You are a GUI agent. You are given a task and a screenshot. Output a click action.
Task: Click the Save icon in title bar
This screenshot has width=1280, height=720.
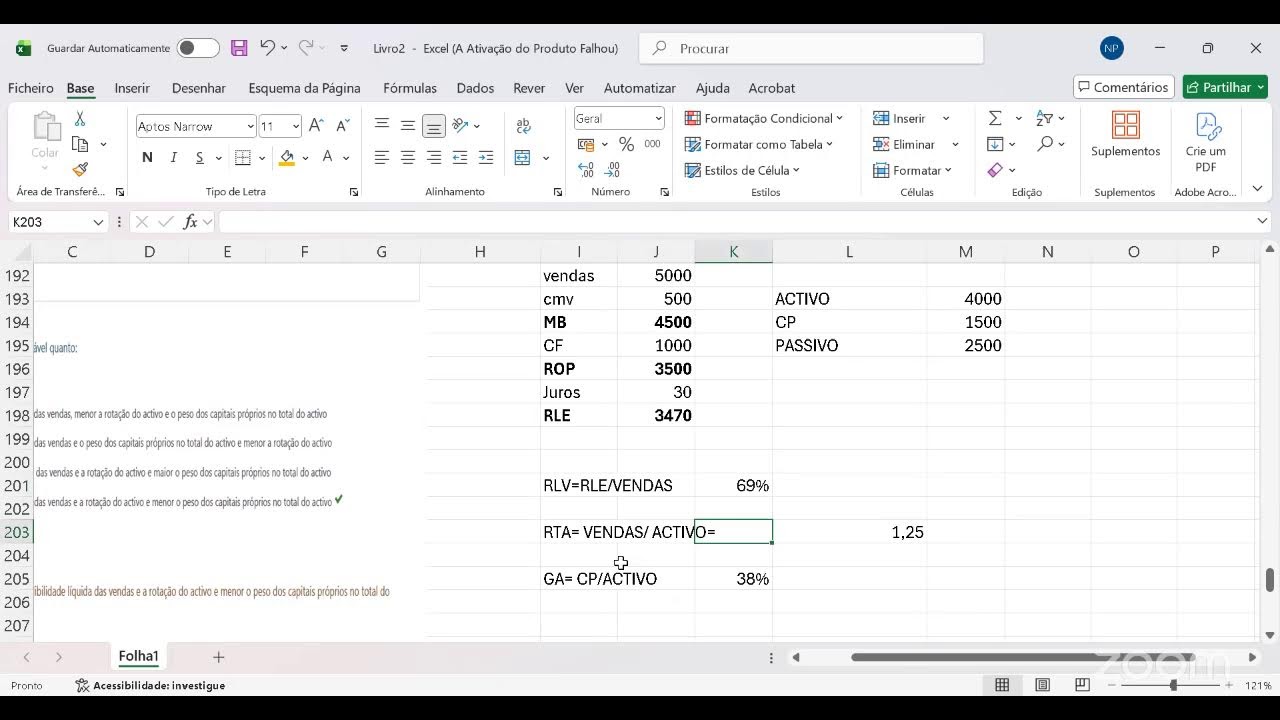tap(239, 48)
